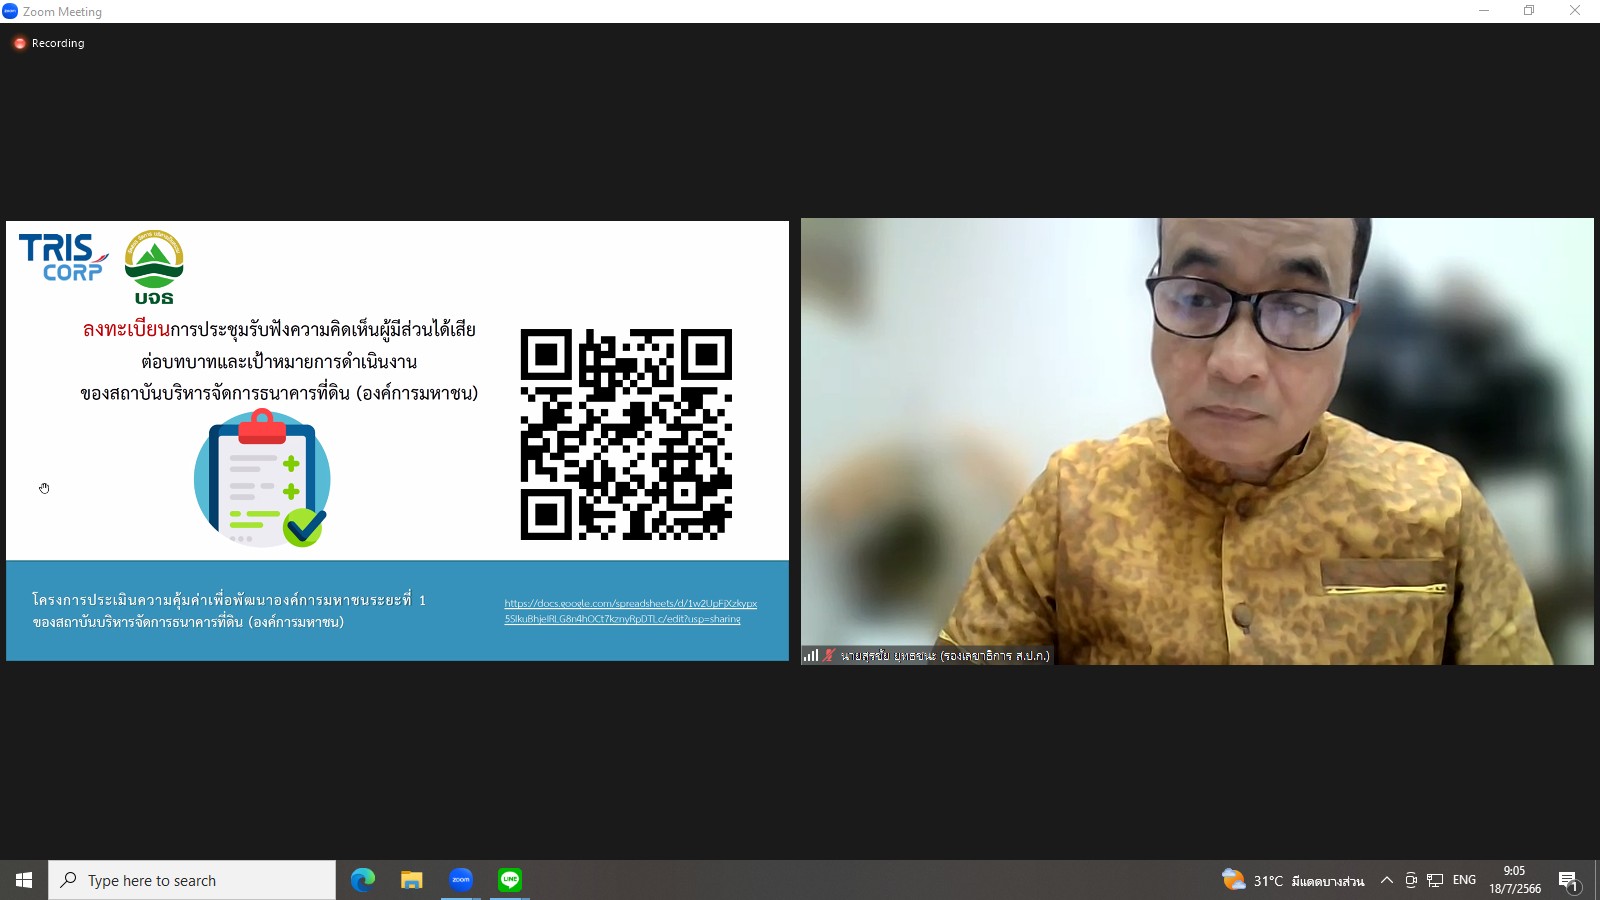Click the red Recording indicator icon
The width and height of the screenshot is (1600, 900).
(19, 43)
